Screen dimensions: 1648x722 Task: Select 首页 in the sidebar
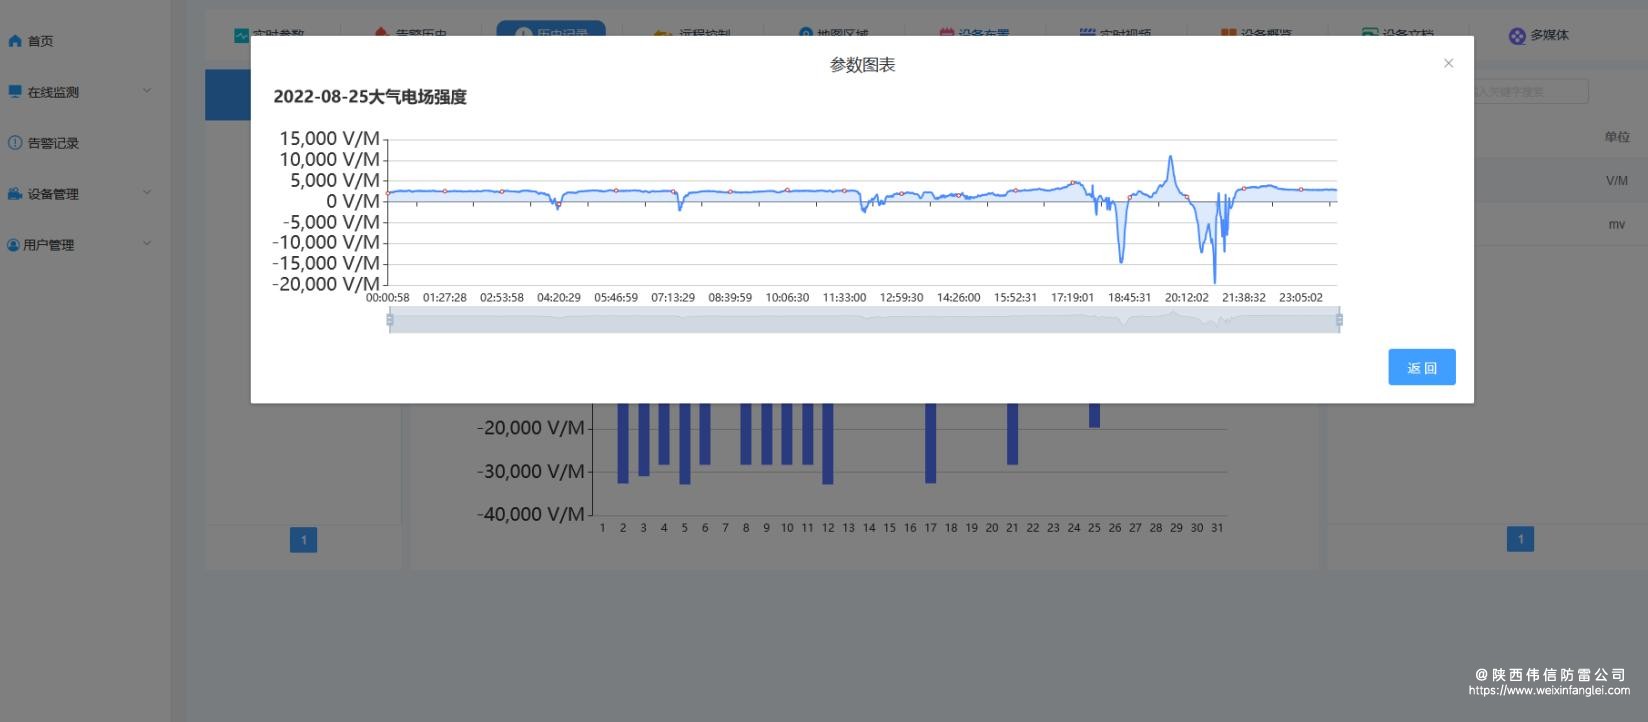coord(40,41)
